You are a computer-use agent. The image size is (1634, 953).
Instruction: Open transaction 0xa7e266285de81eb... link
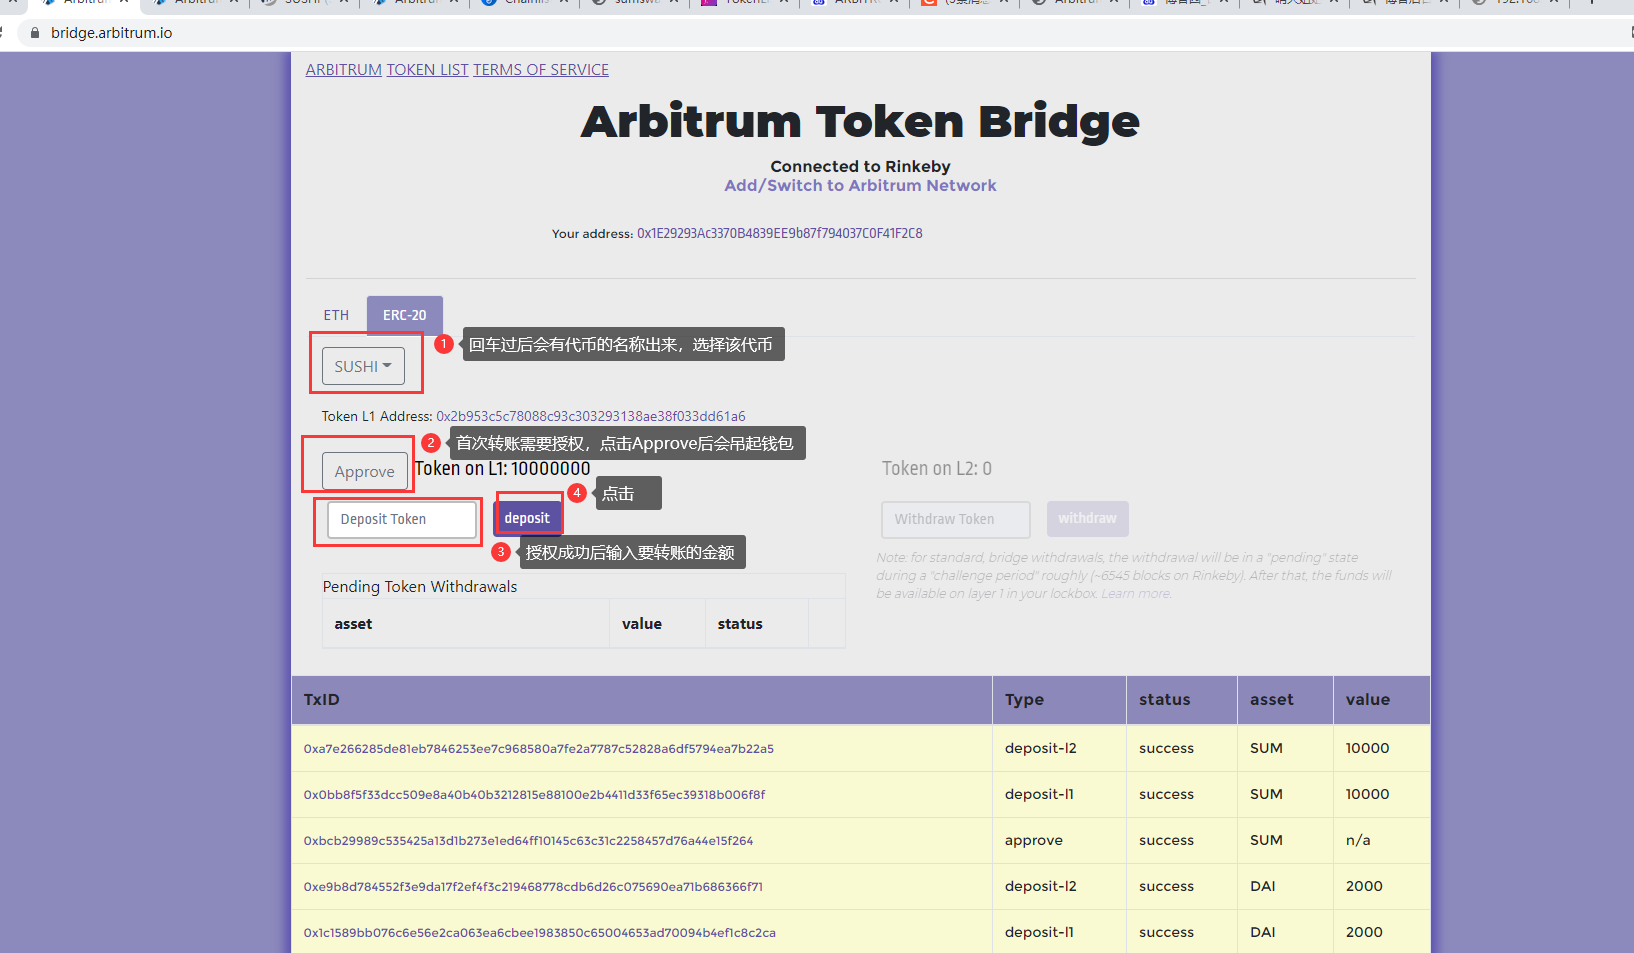click(x=539, y=749)
